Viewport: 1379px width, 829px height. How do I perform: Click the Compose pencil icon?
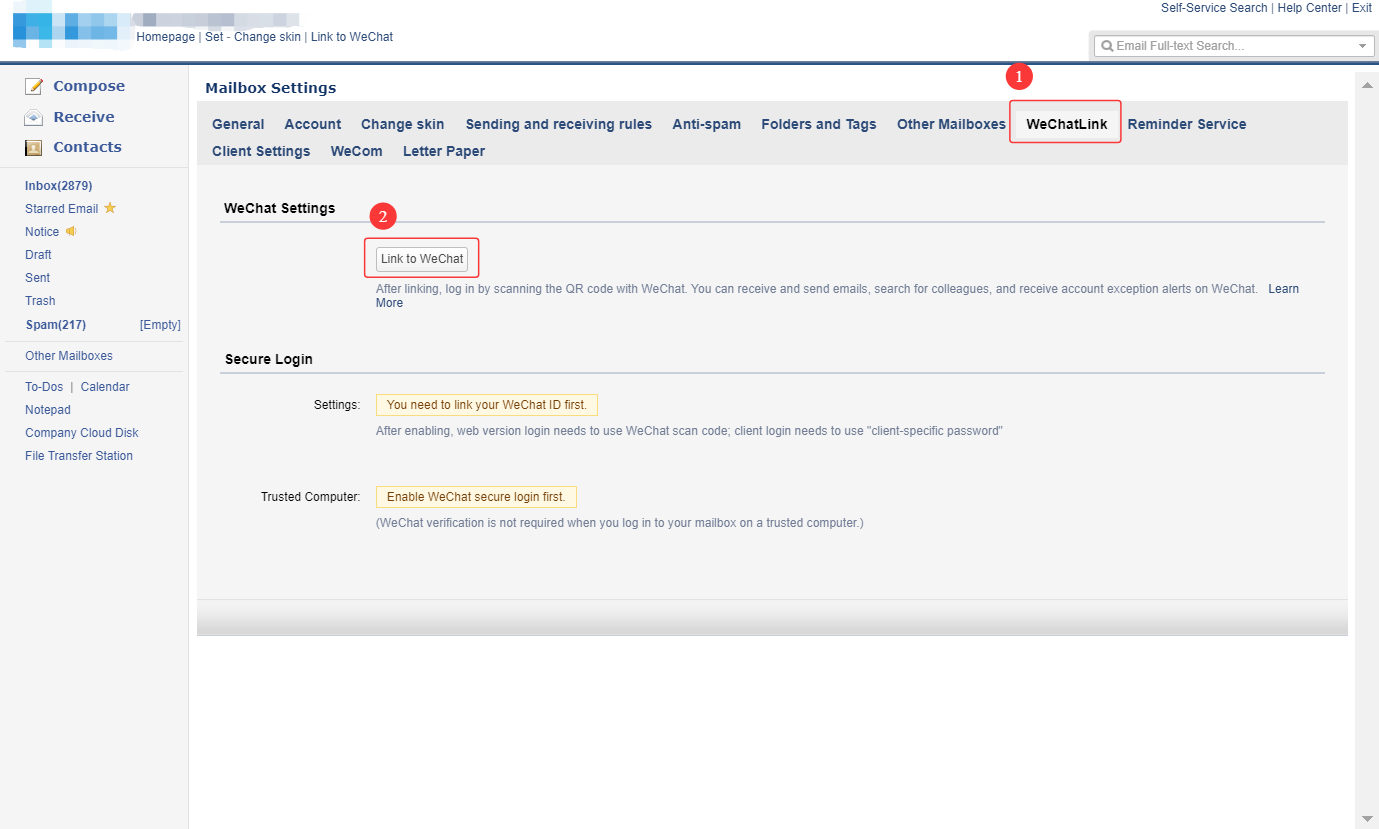34,86
